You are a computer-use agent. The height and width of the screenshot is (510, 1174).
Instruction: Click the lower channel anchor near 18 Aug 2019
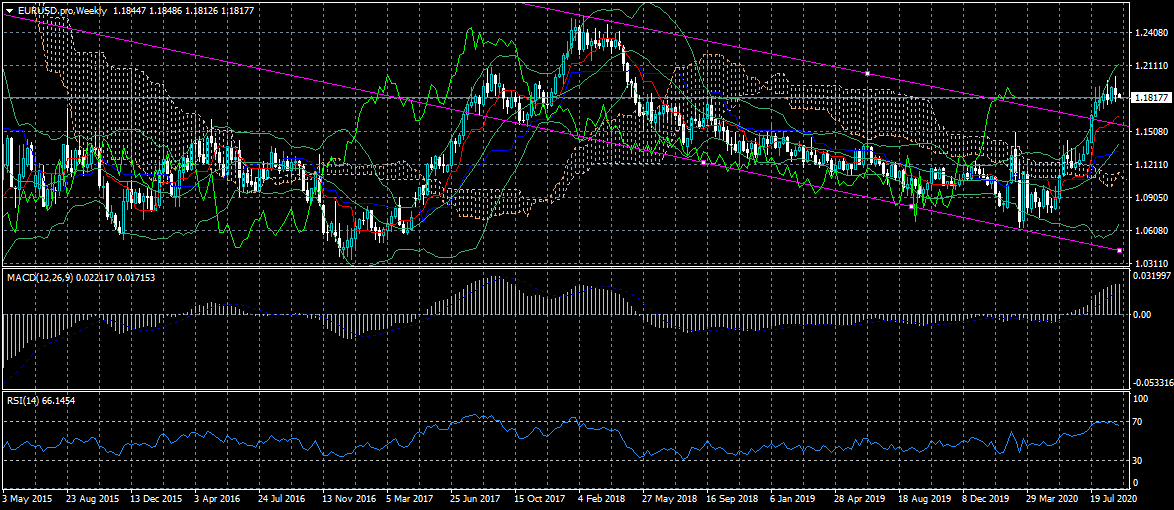[912, 207]
